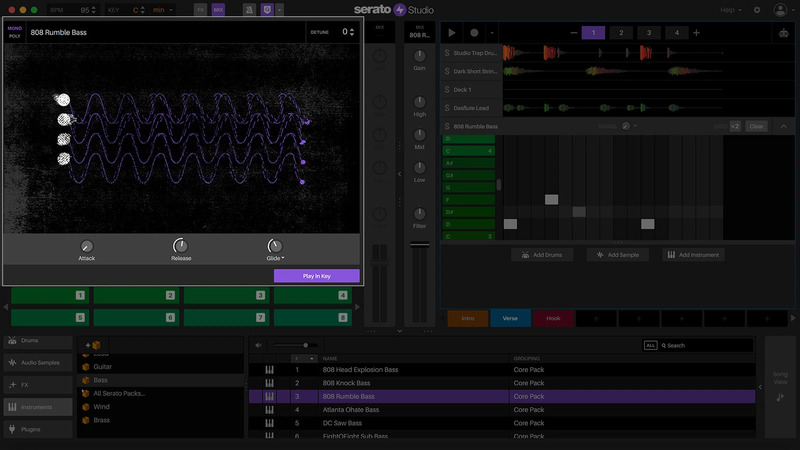Switch the instrument to POLY mode

tap(15, 36)
